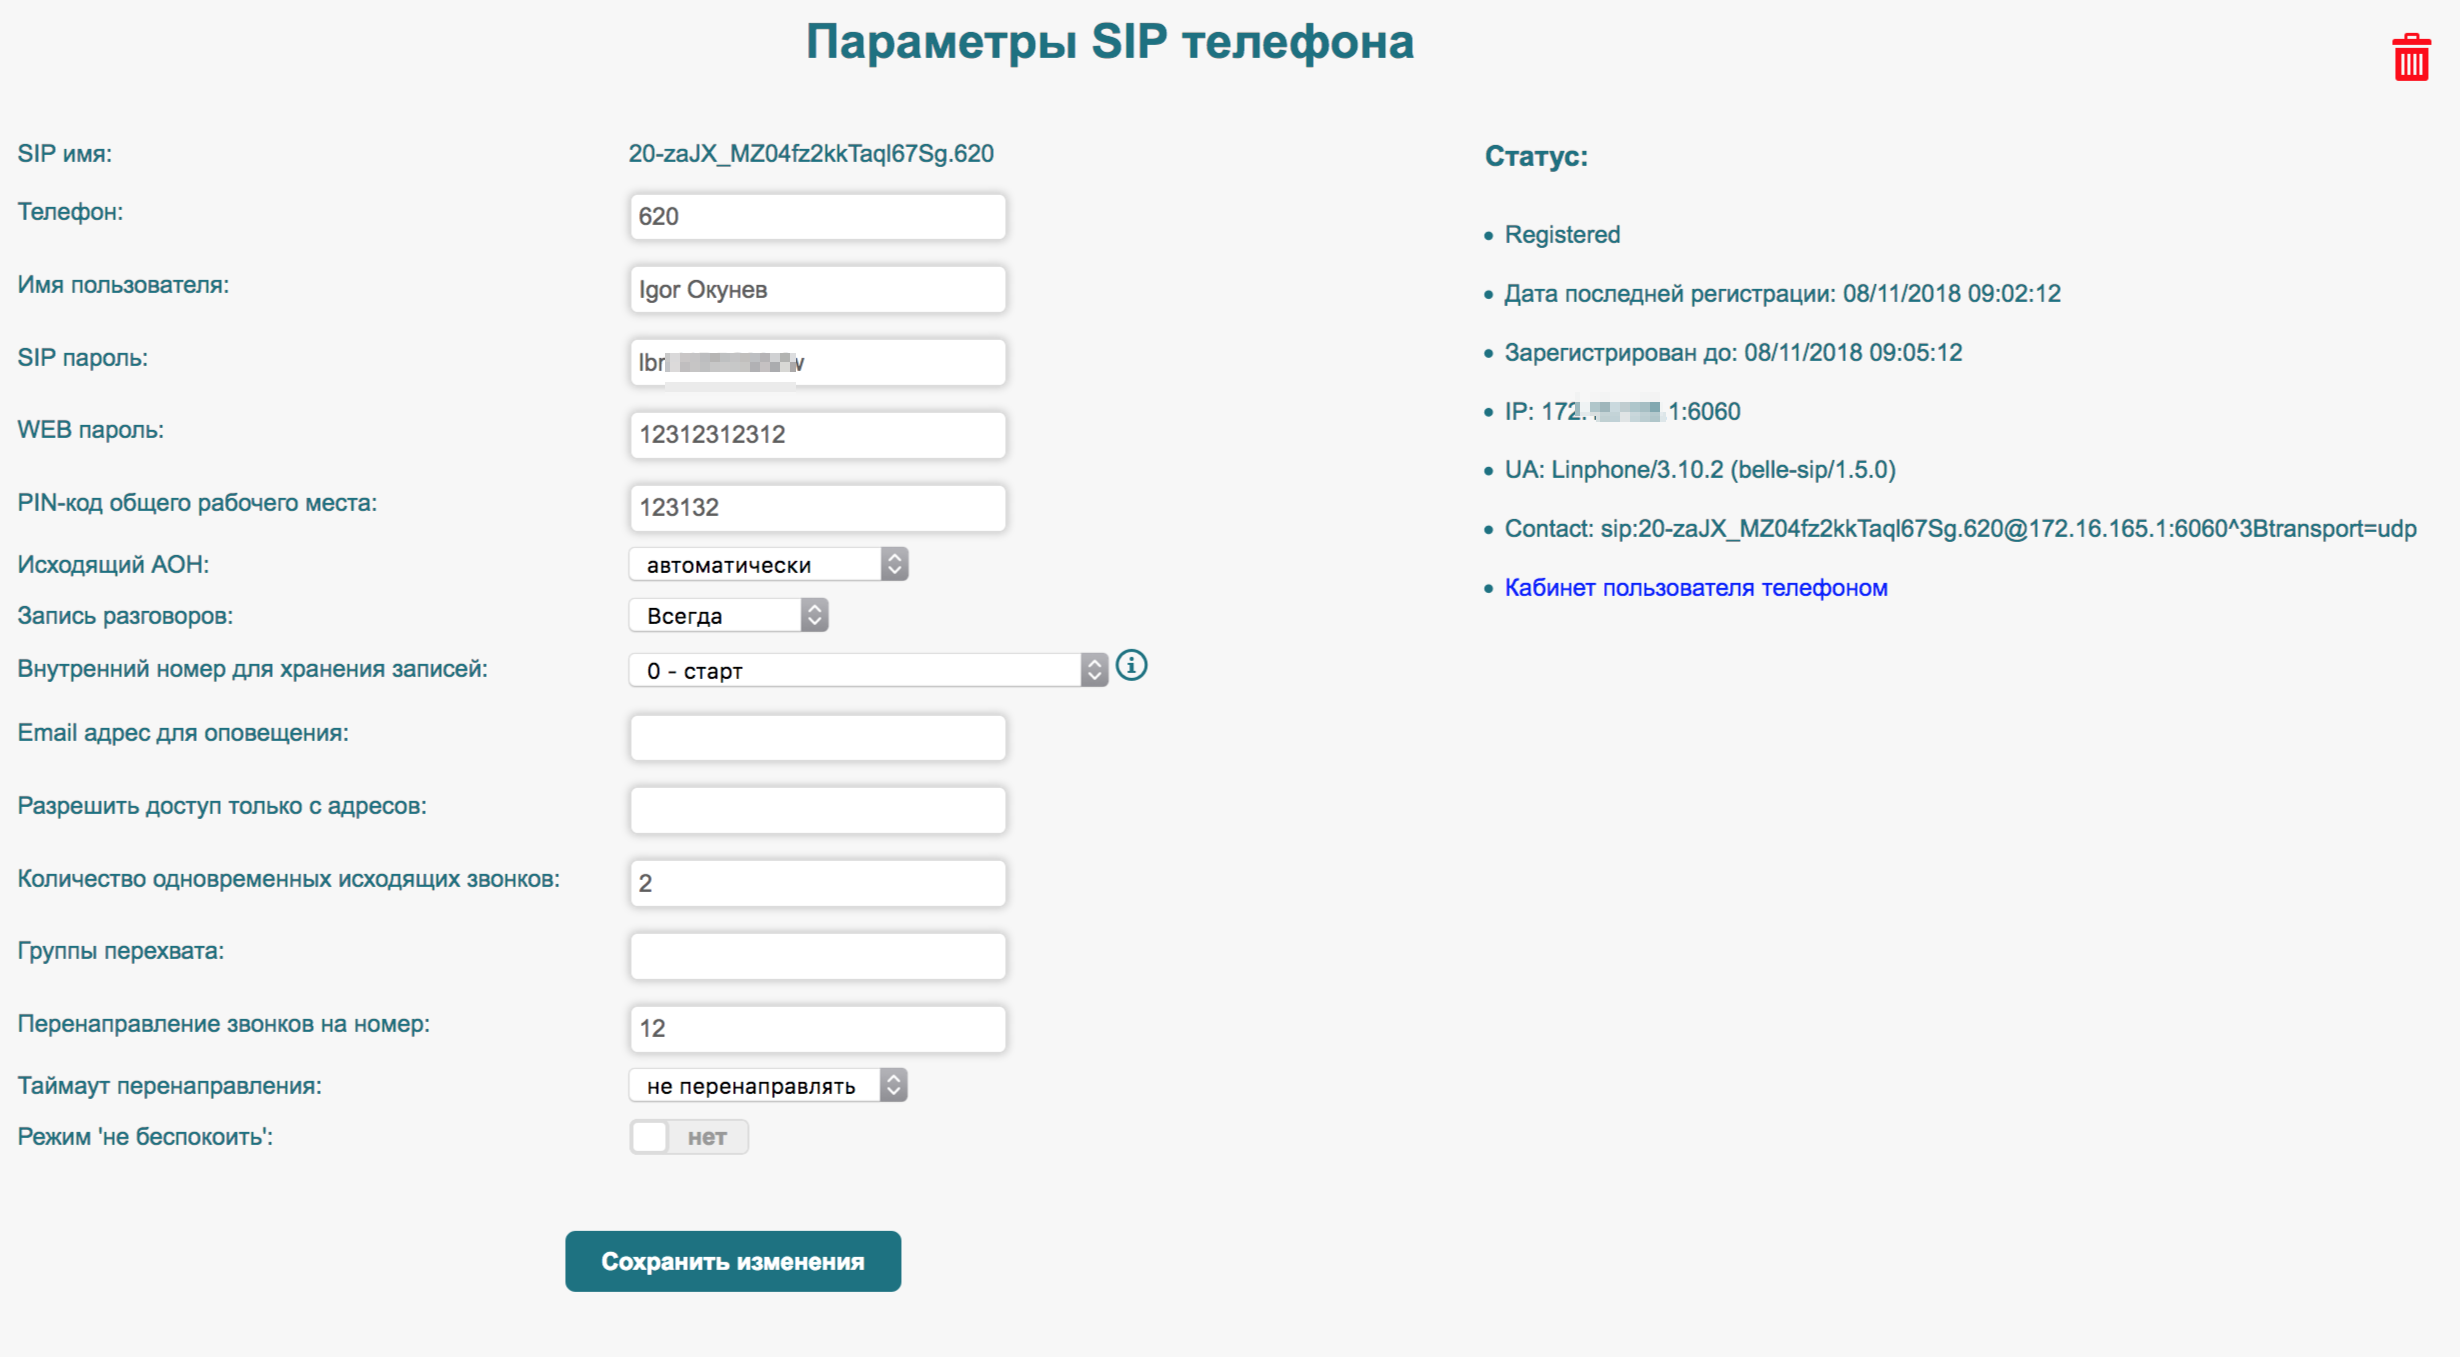Click the Перенаправление звонков на номер field

coord(817,1029)
